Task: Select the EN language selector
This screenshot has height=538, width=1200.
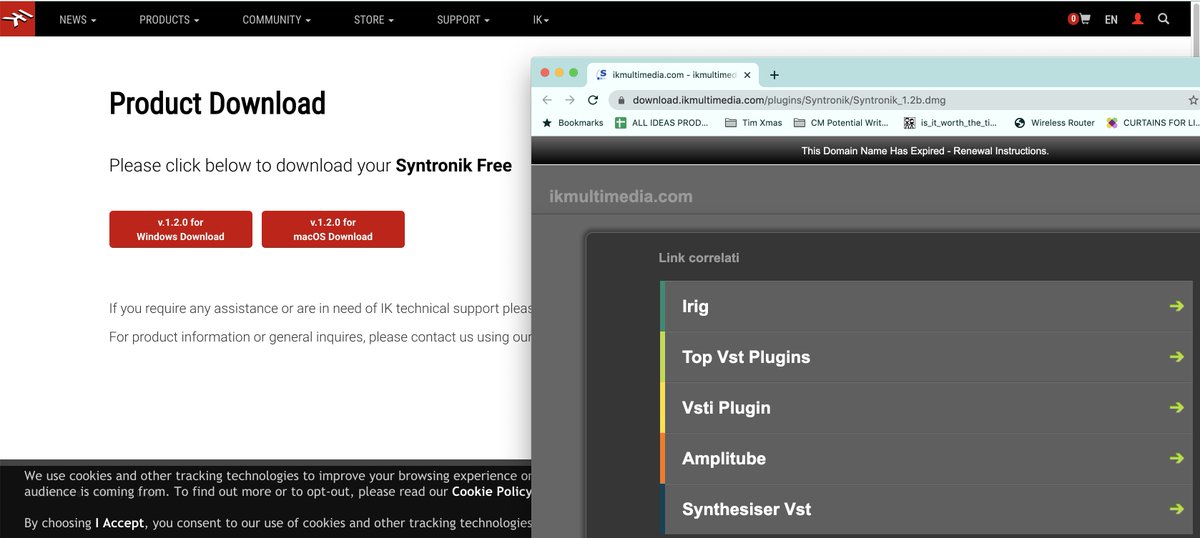Action: coord(1111,19)
